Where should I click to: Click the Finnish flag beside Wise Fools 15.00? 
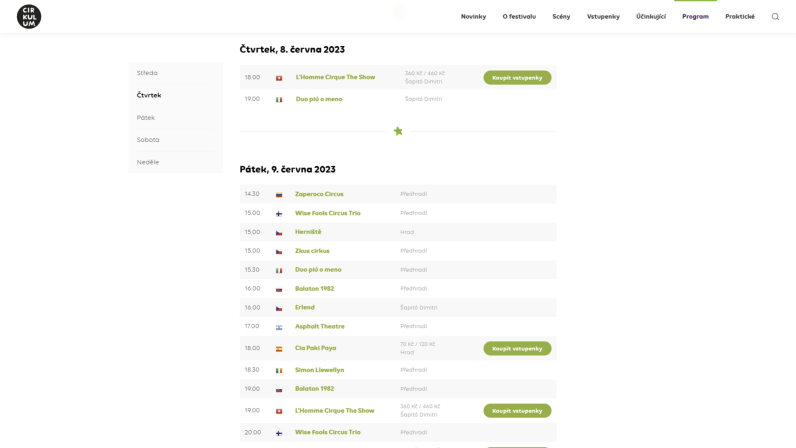pos(279,214)
